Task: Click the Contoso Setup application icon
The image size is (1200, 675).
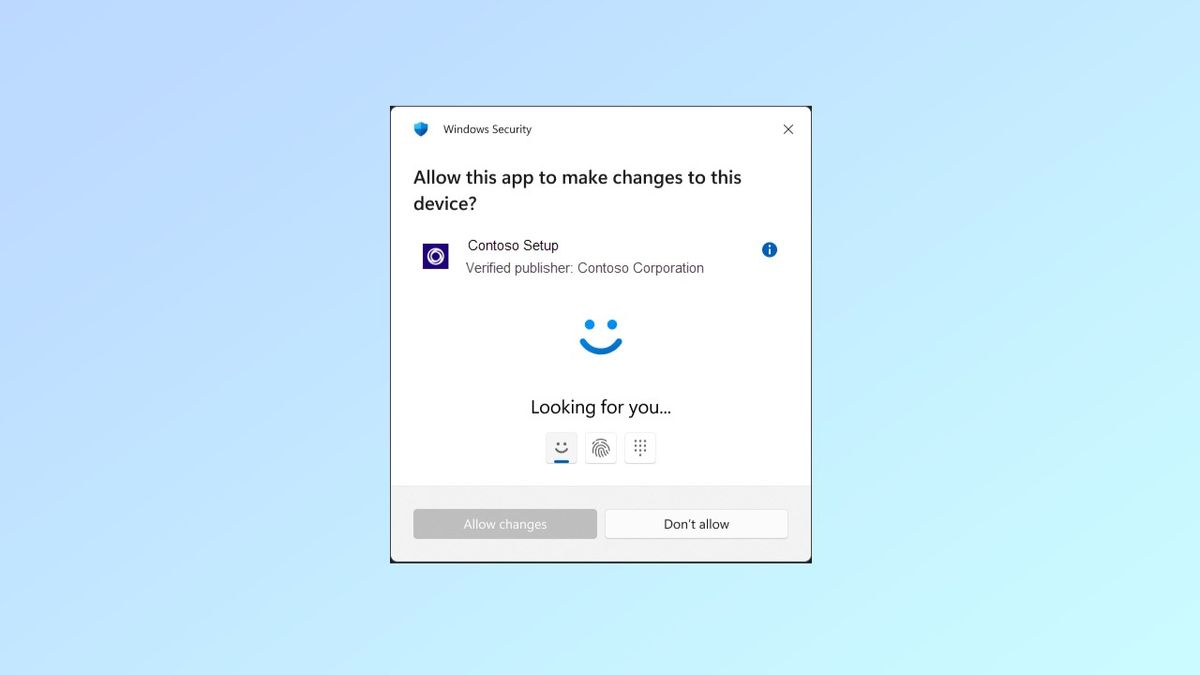Action: click(435, 256)
